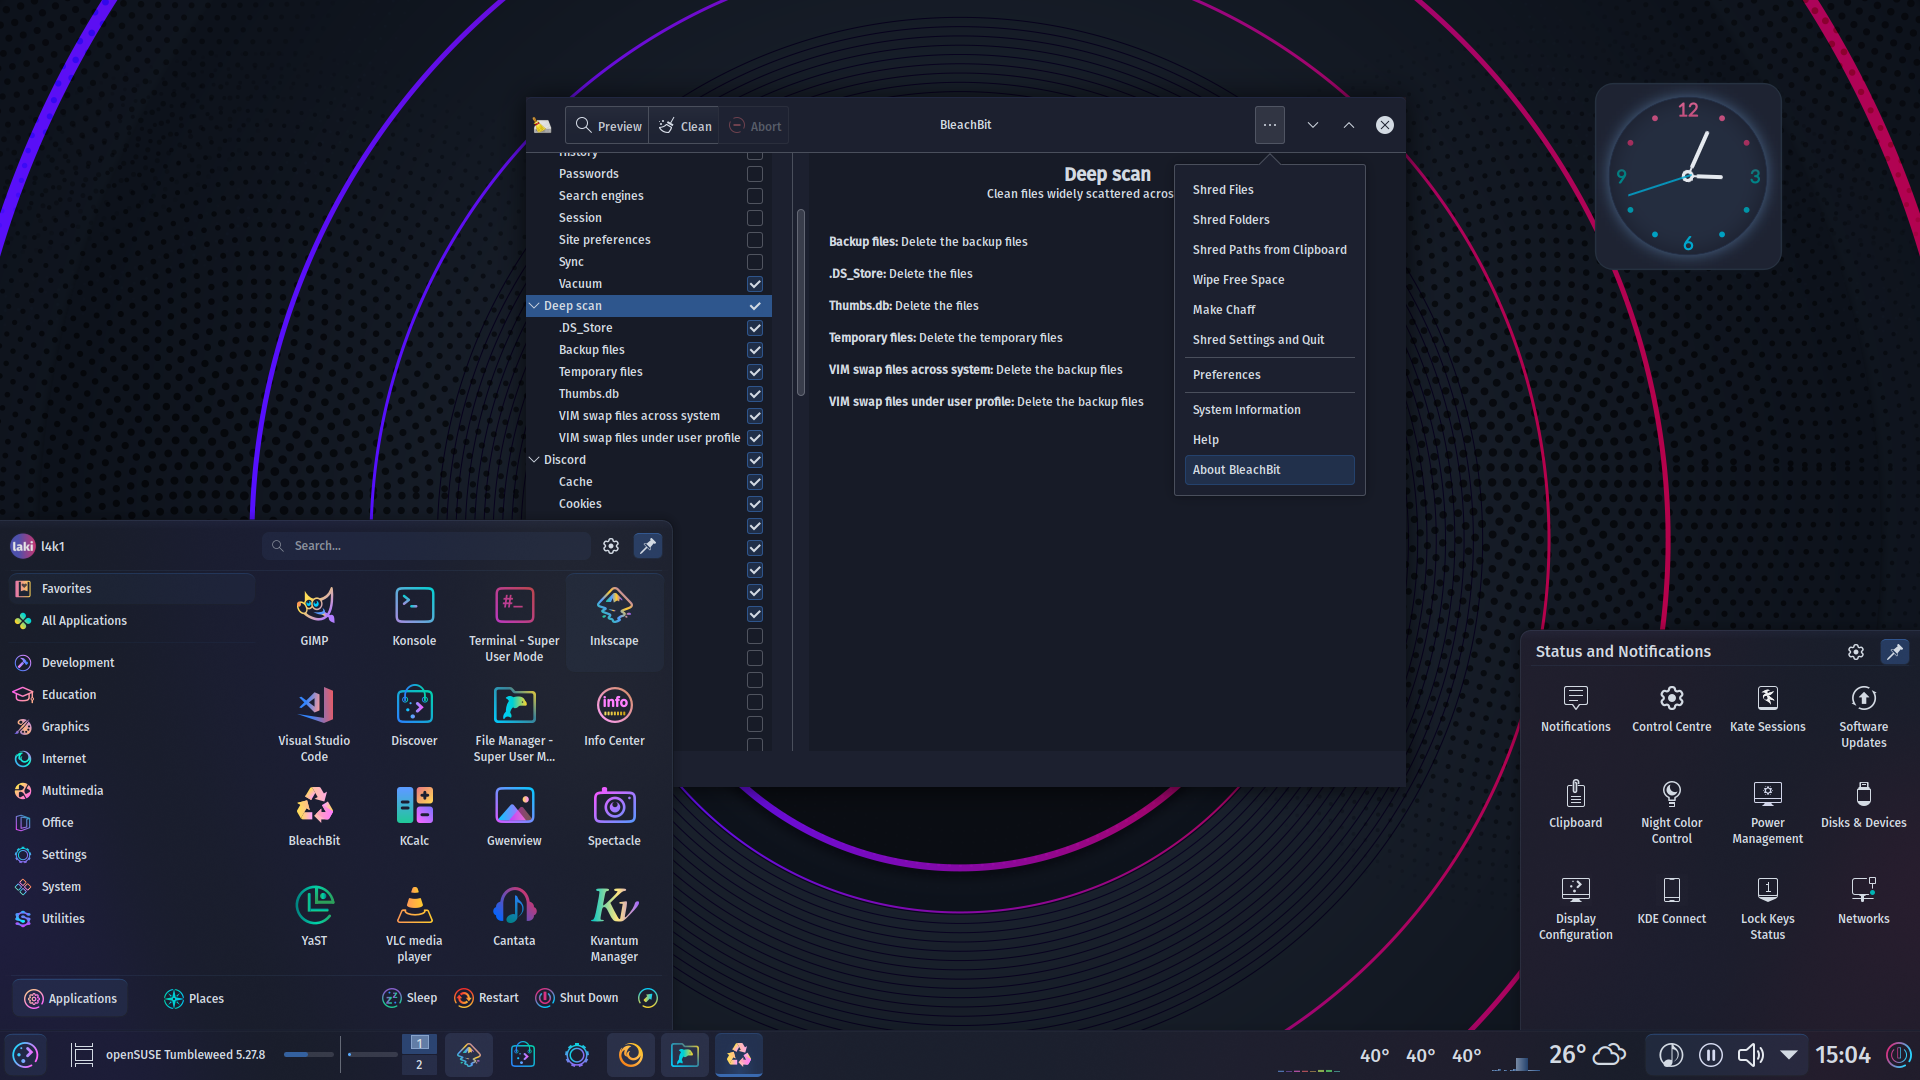Screen dimensions: 1920x1080
Task: Toggle the Session checkbox
Action: tap(755, 218)
